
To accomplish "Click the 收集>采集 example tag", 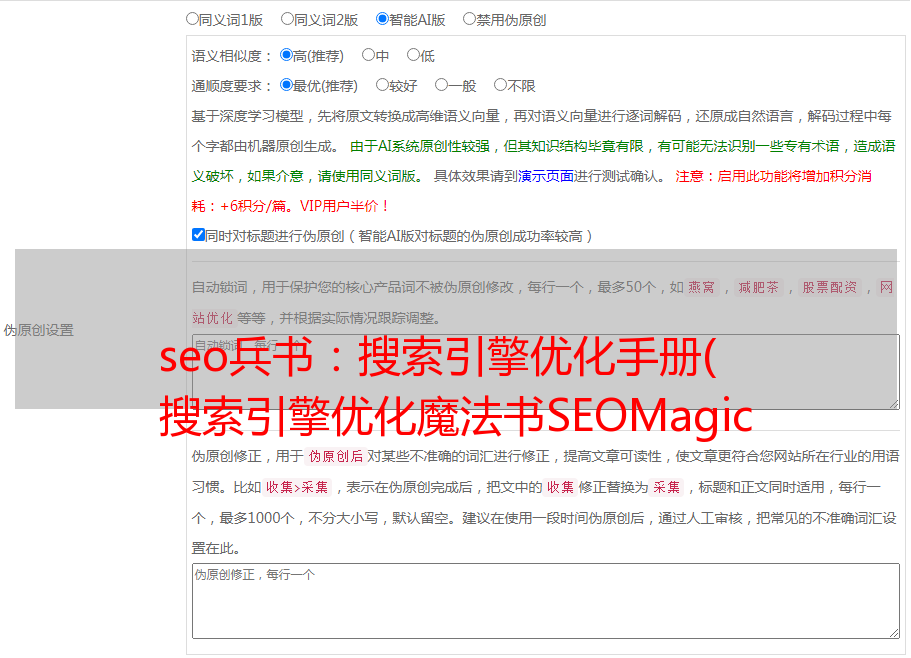I will point(297,487).
